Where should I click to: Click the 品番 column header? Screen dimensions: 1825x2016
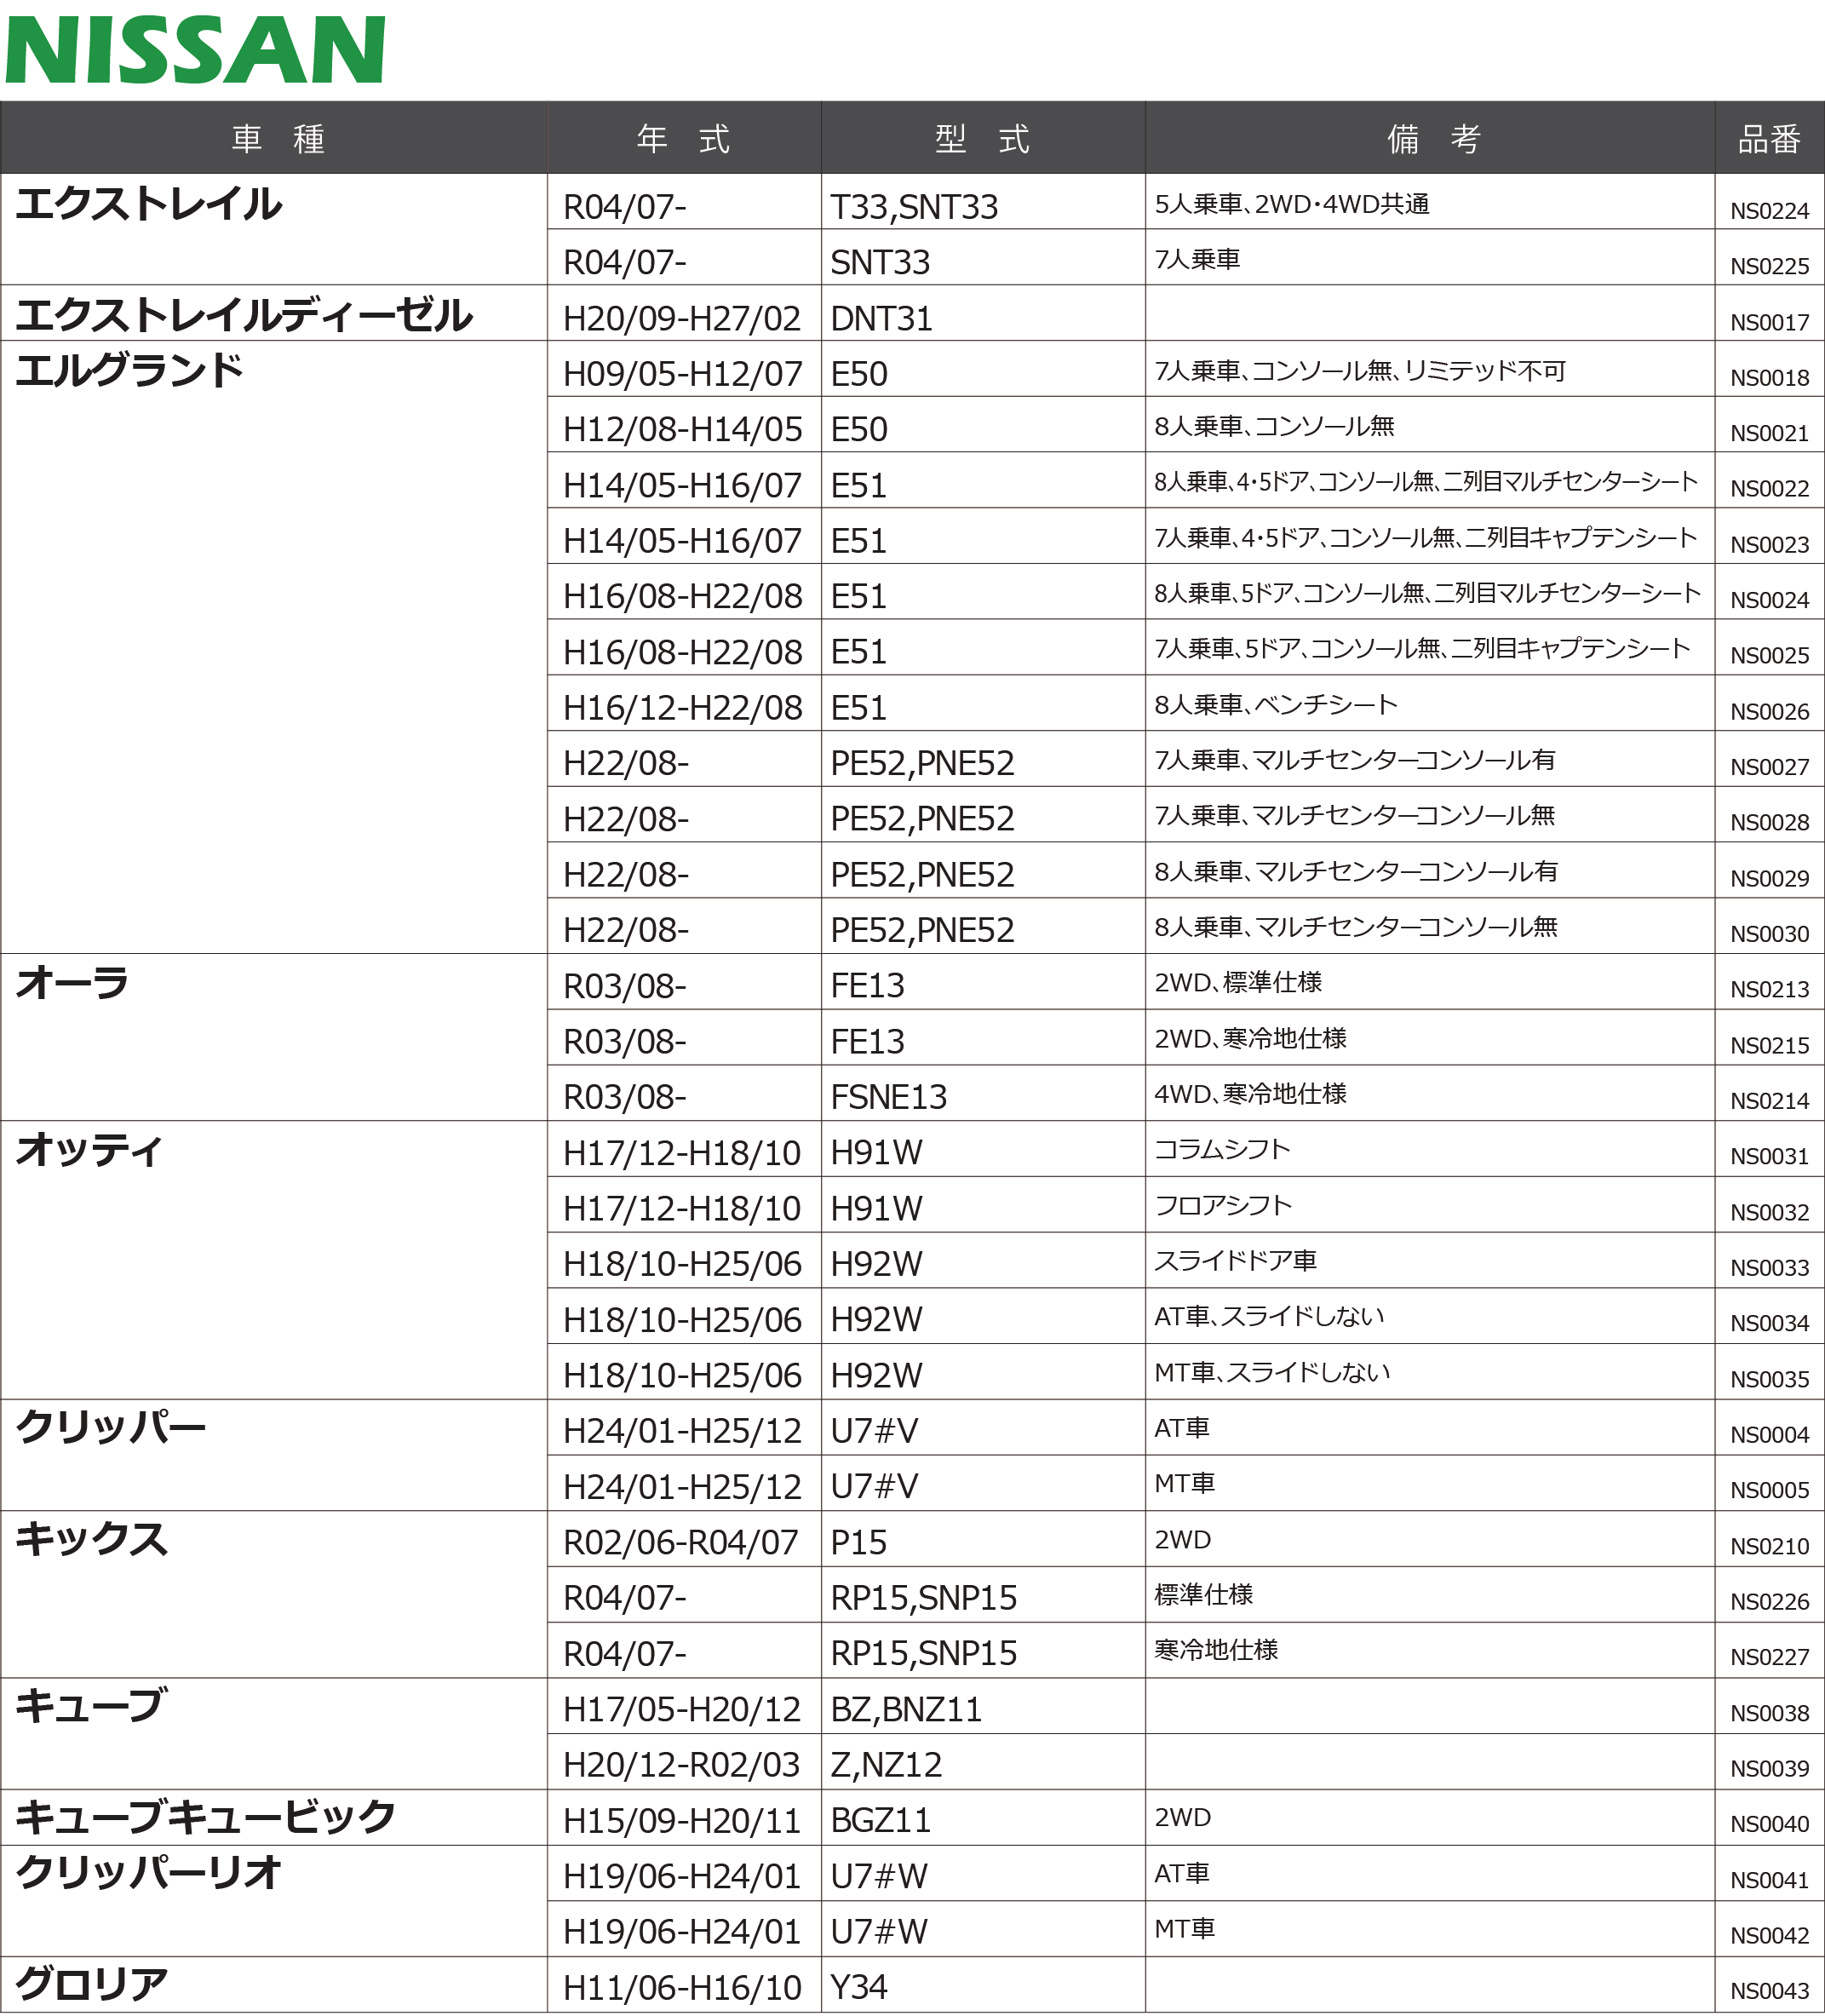1769,139
